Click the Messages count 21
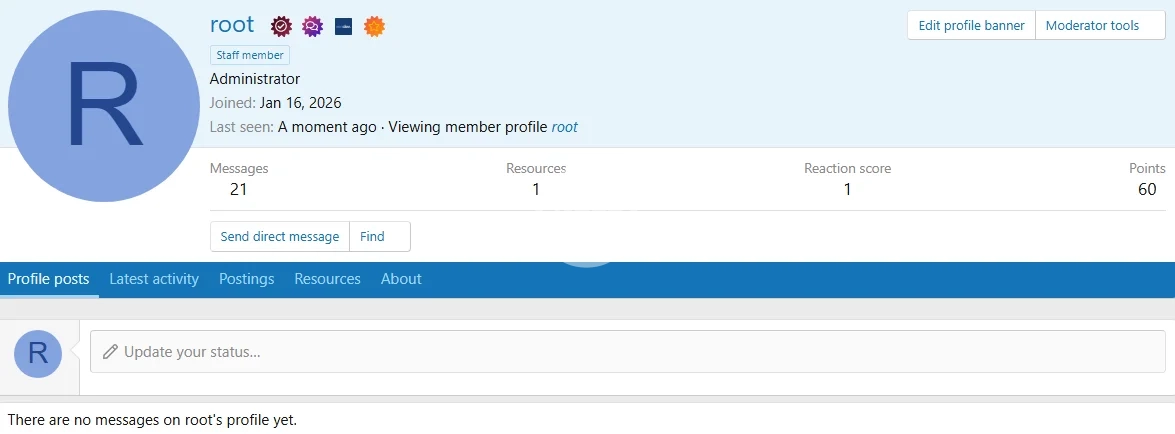This screenshot has height=434, width=1175. pyautogui.click(x=238, y=189)
